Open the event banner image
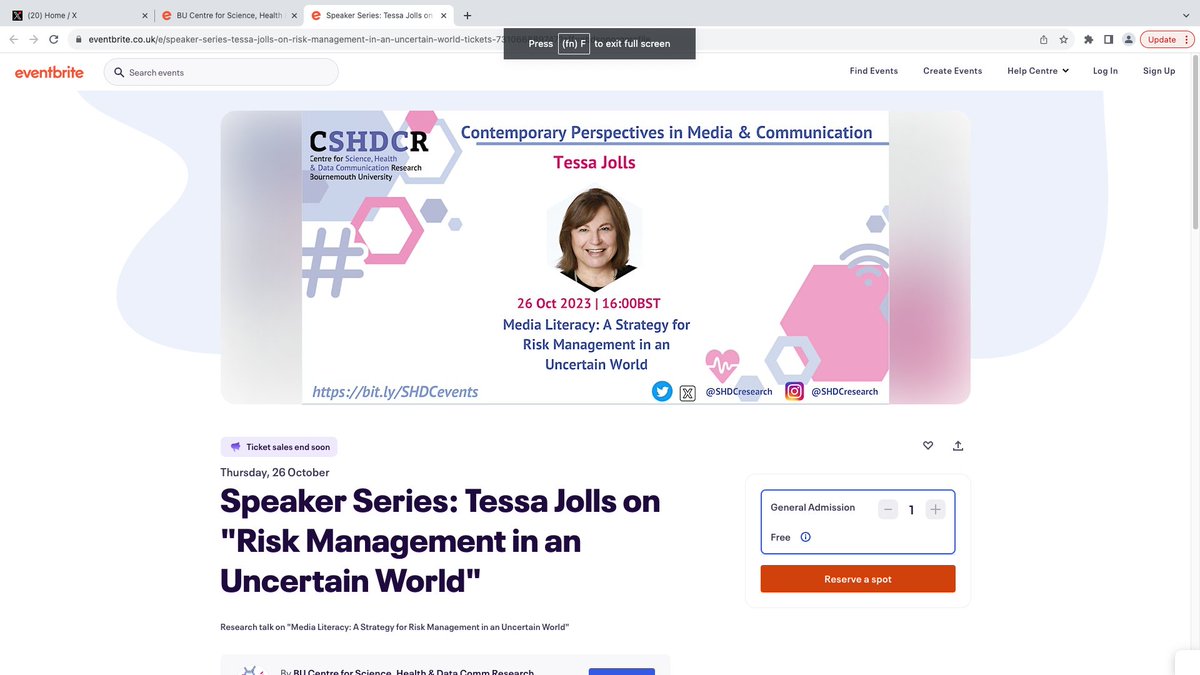Image resolution: width=1200 pixels, height=675 pixels. click(595, 257)
